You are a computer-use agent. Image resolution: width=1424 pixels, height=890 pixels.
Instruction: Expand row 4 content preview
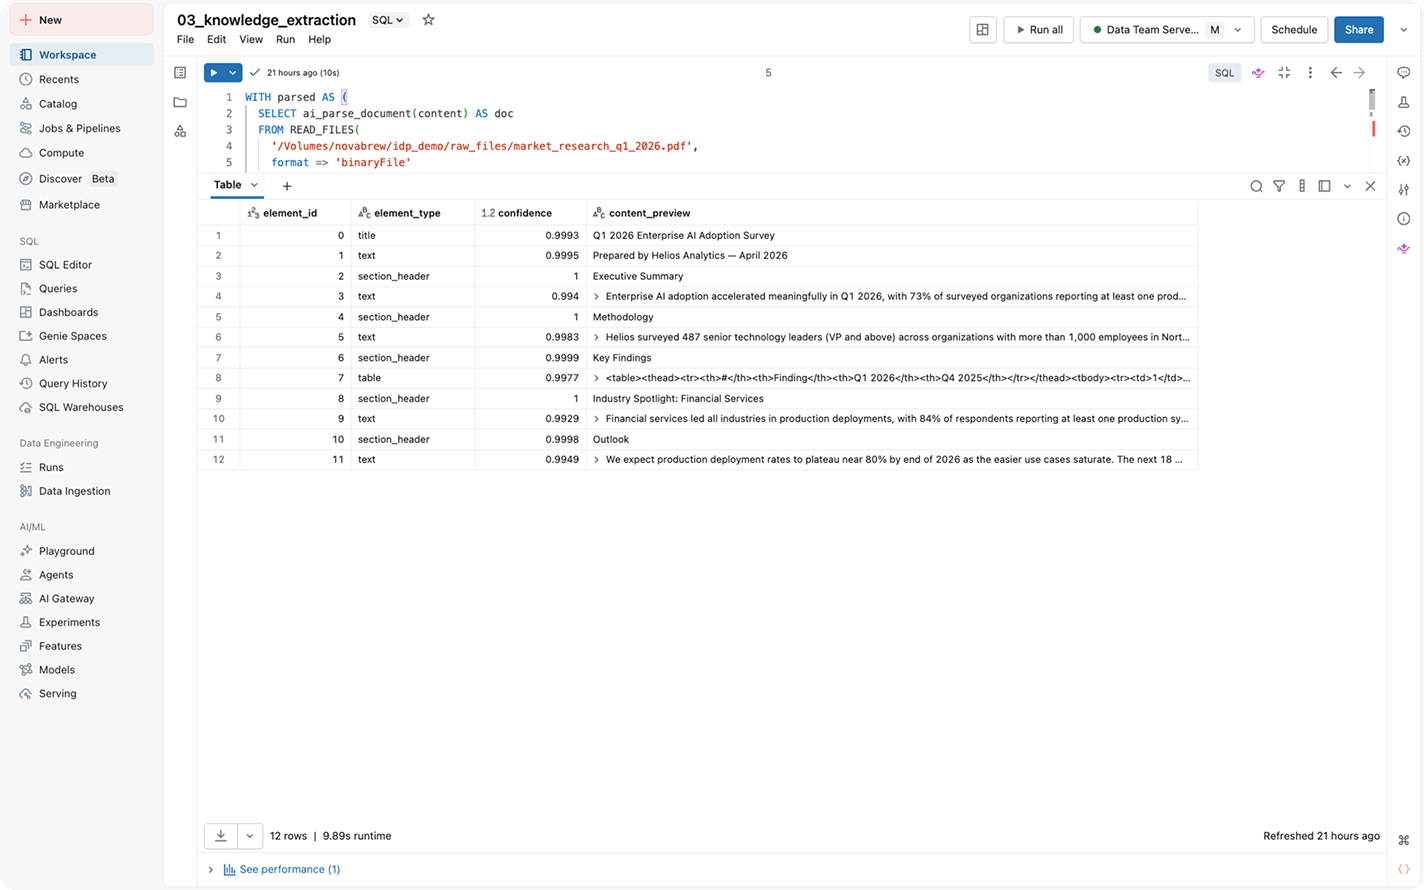[x=597, y=296]
